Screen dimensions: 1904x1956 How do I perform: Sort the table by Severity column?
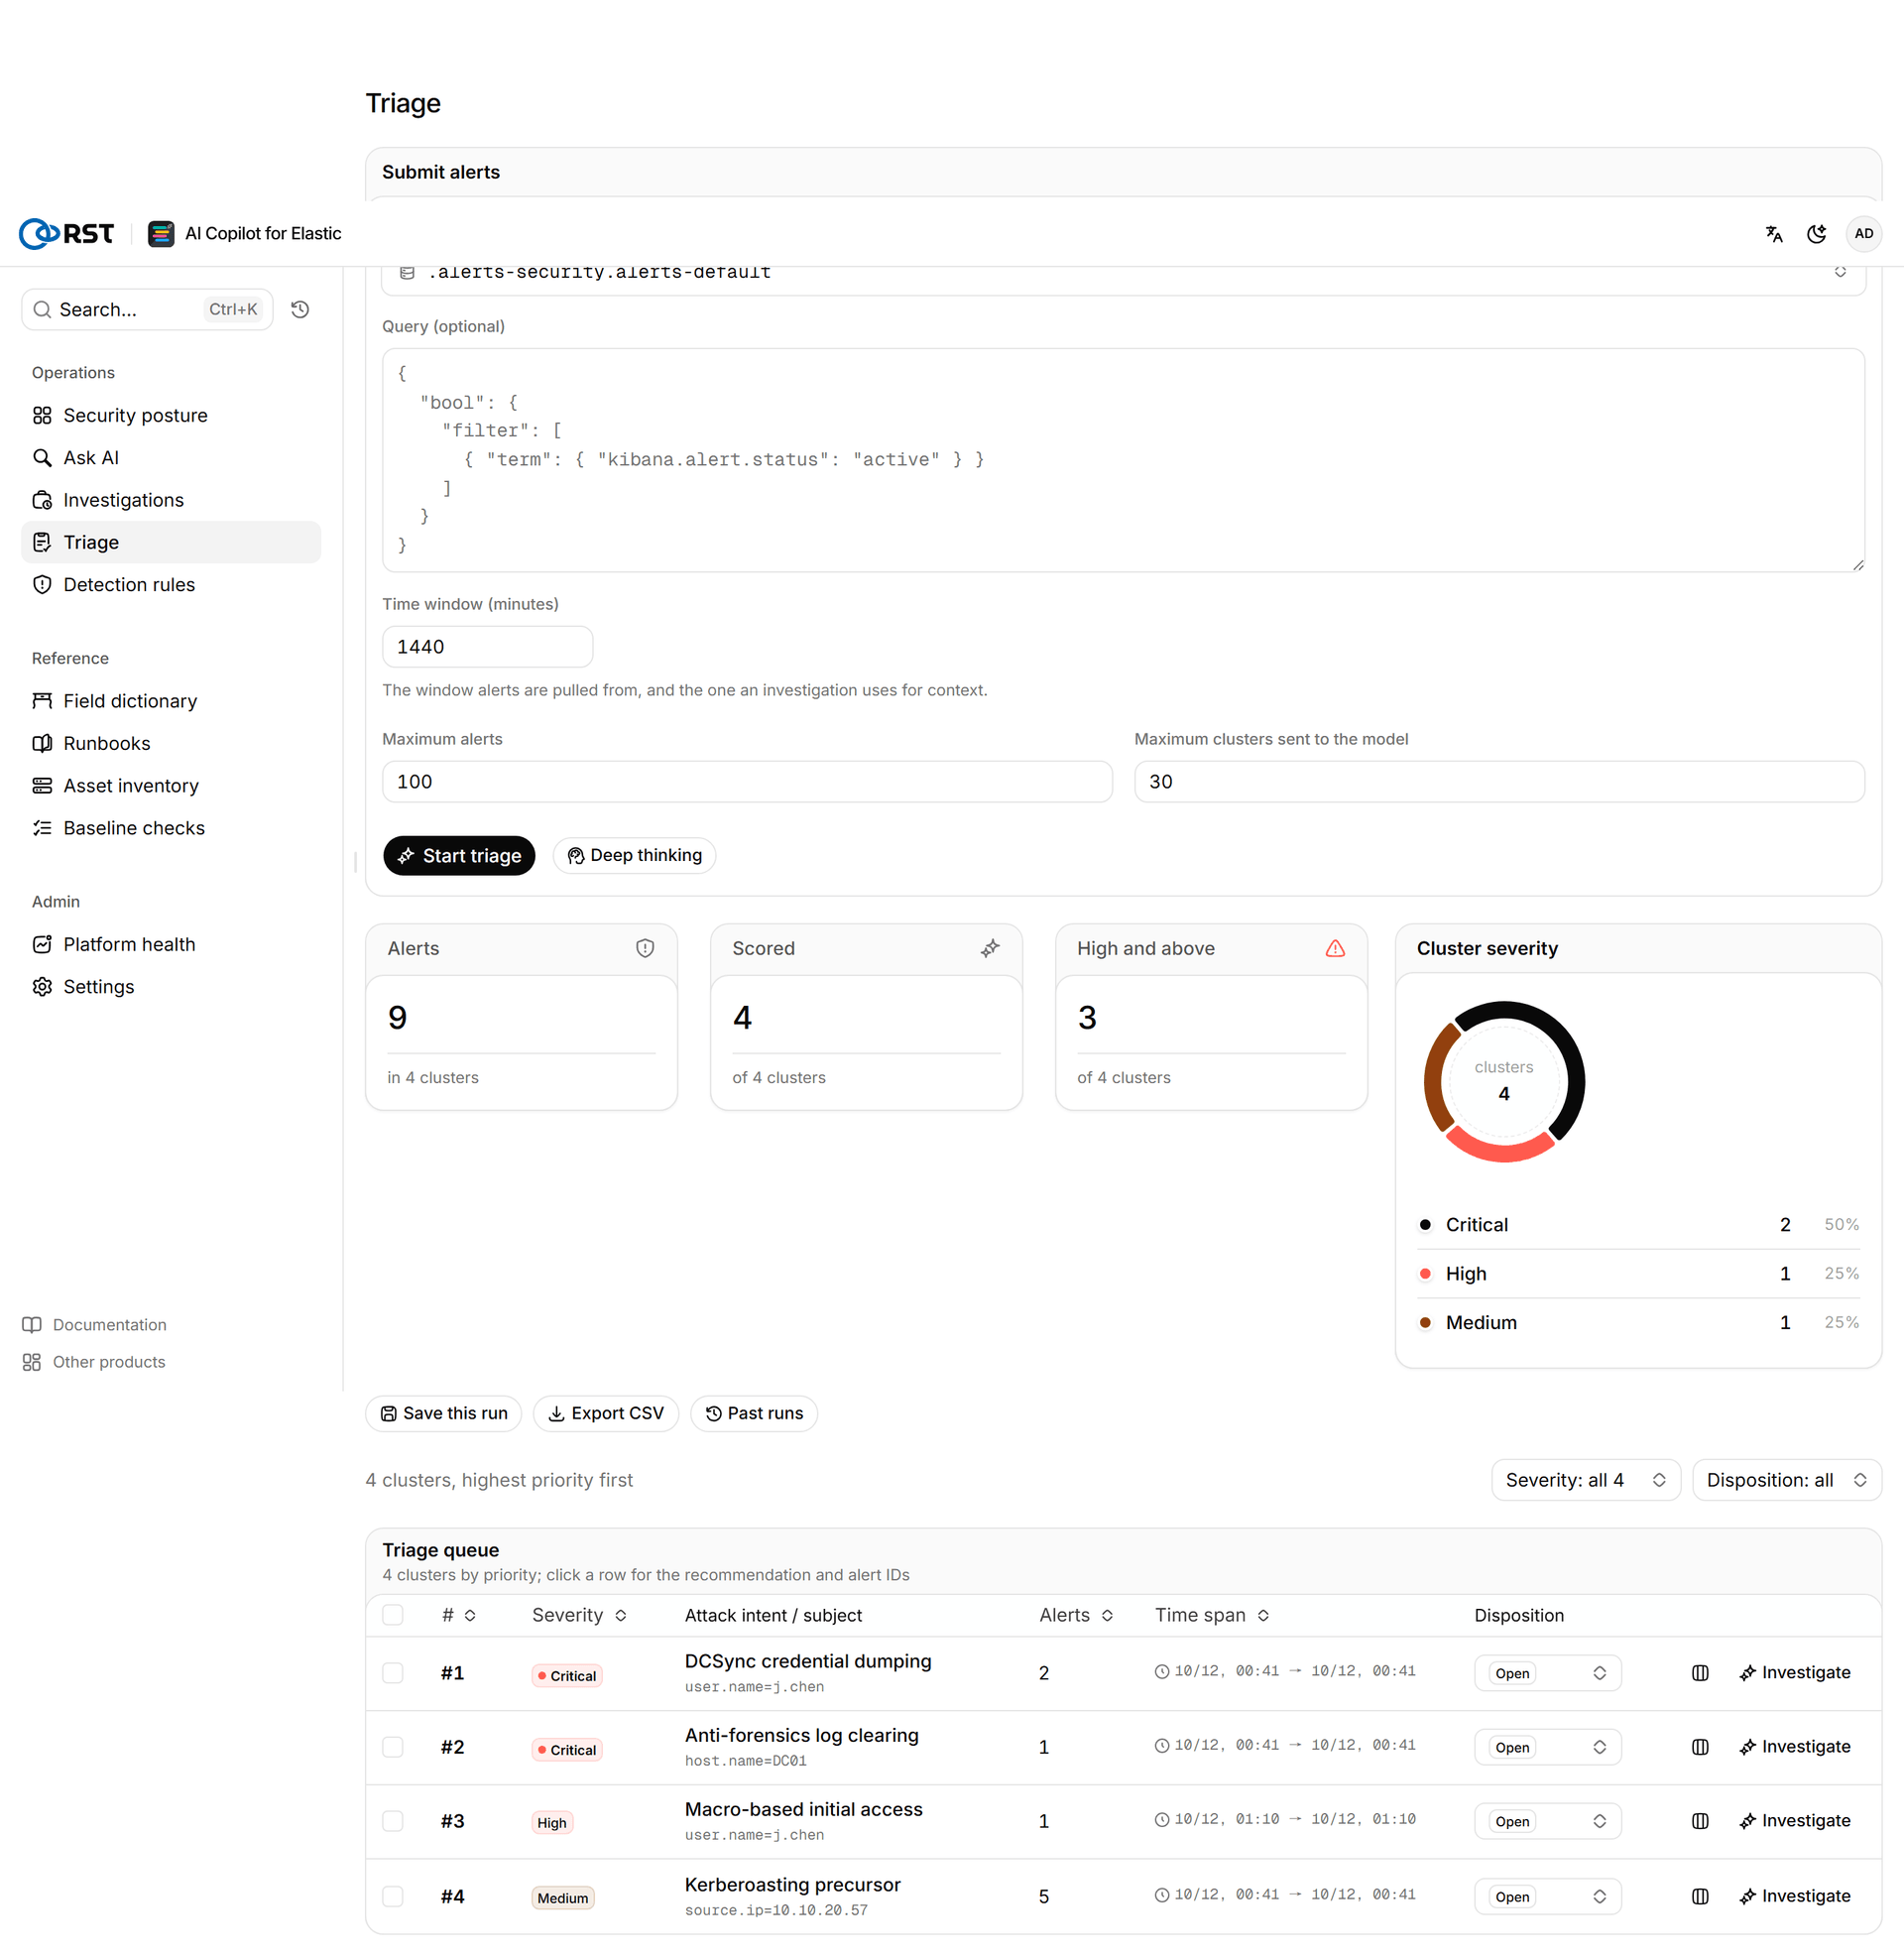click(579, 1615)
